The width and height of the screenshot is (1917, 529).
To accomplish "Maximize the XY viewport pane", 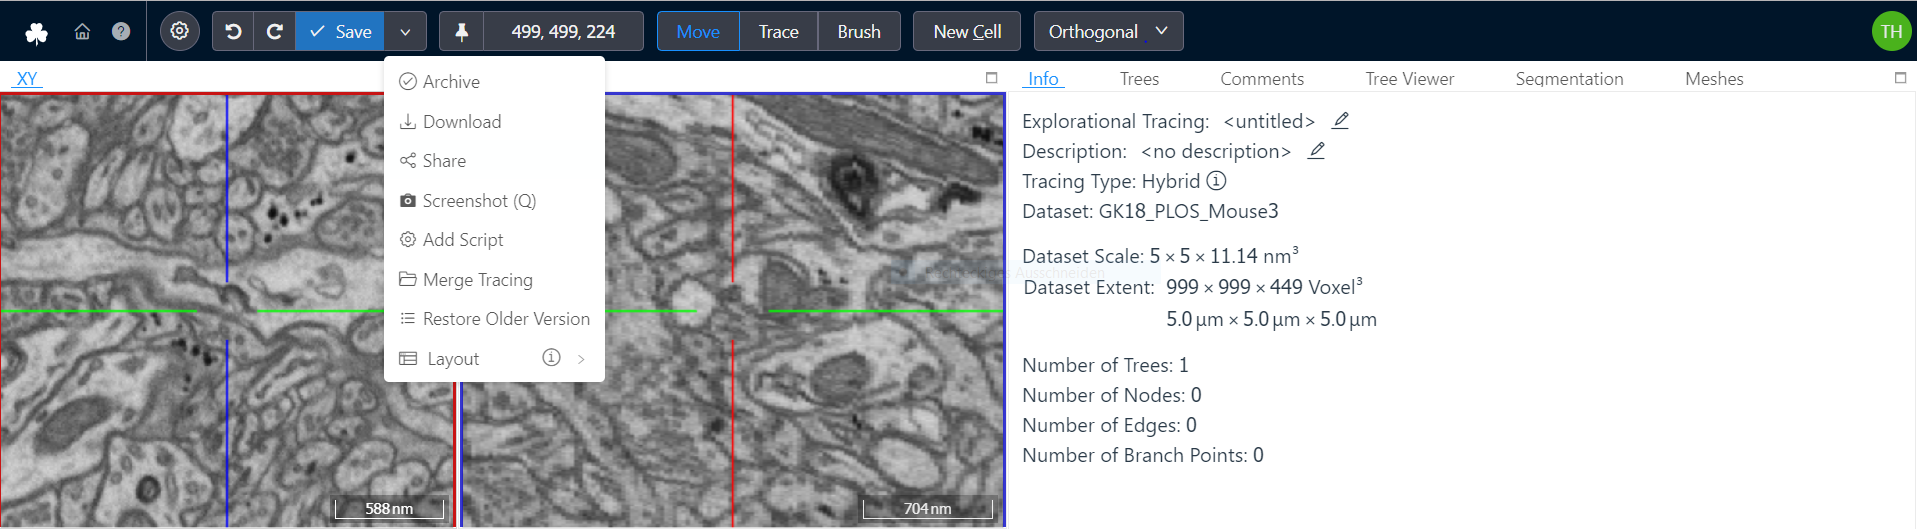I will tap(991, 77).
